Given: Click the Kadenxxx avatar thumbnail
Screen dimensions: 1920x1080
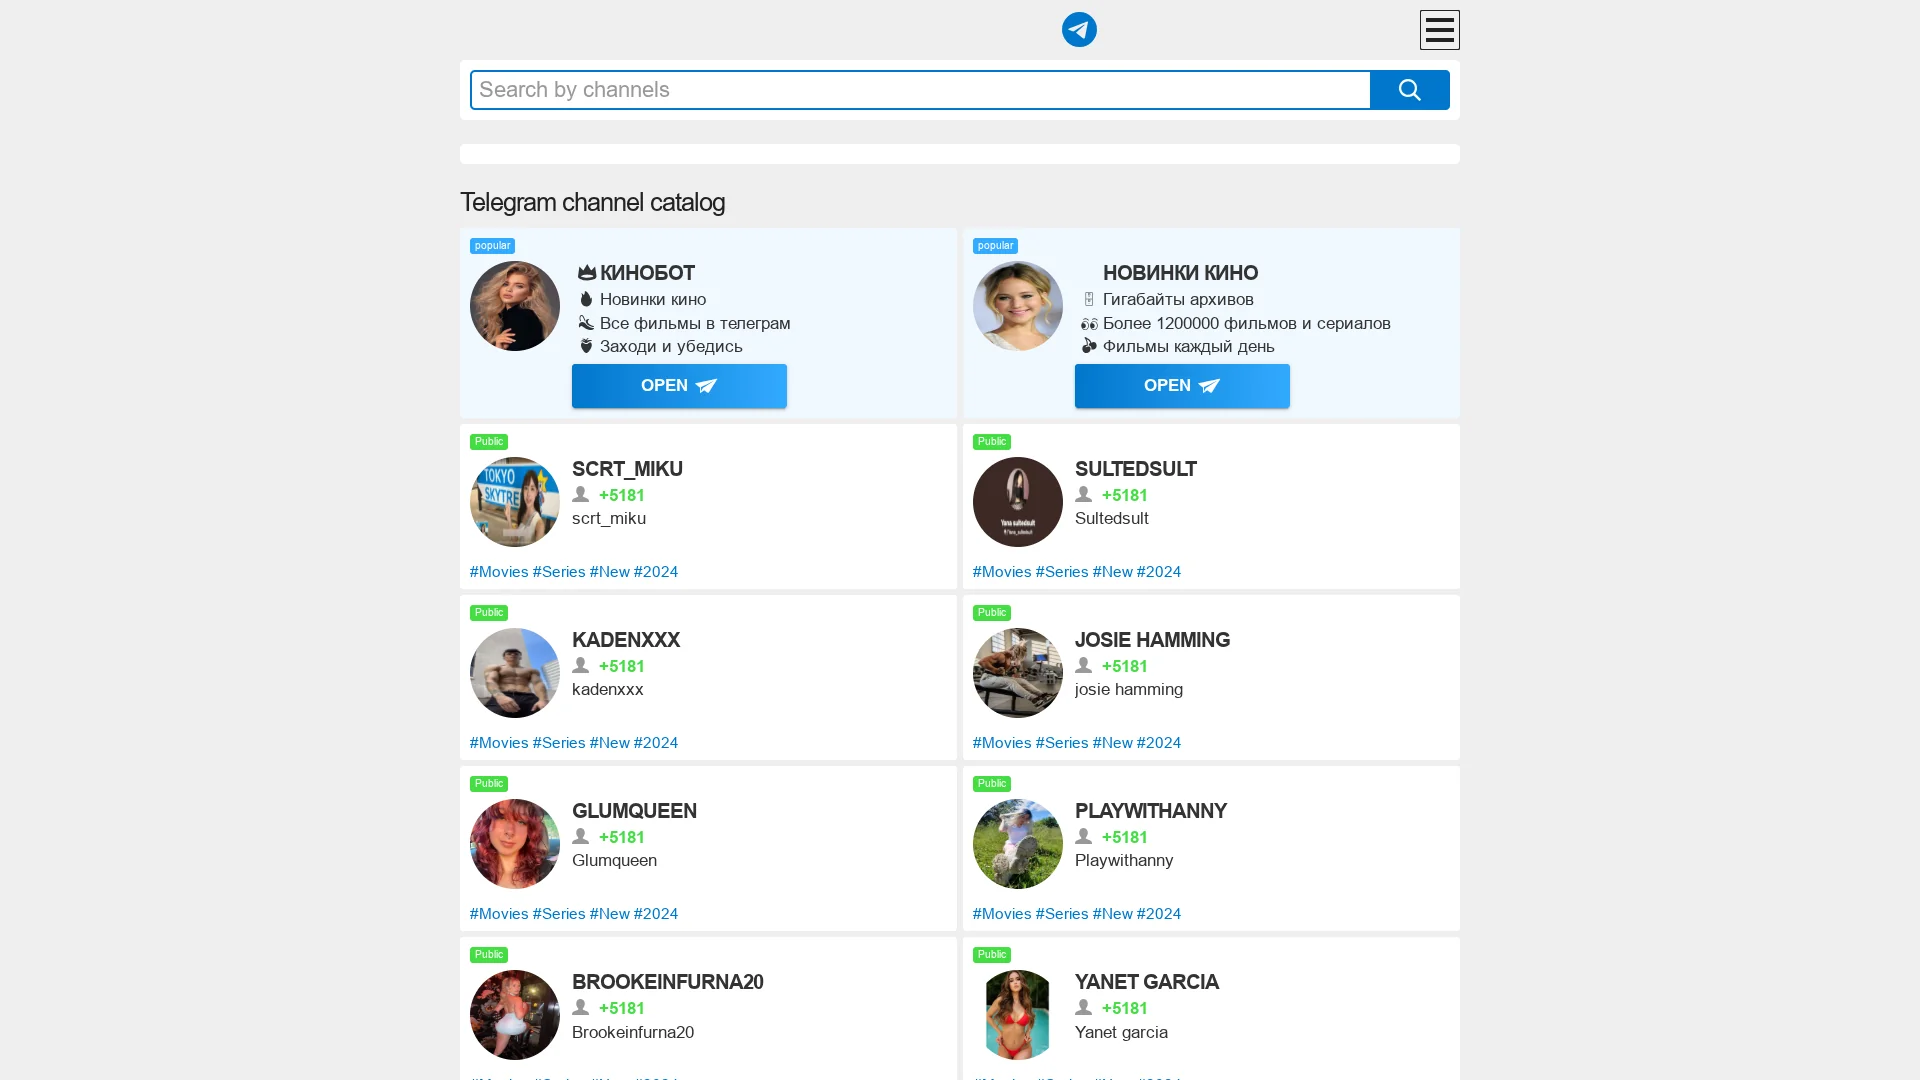Looking at the screenshot, I should pos(515,673).
